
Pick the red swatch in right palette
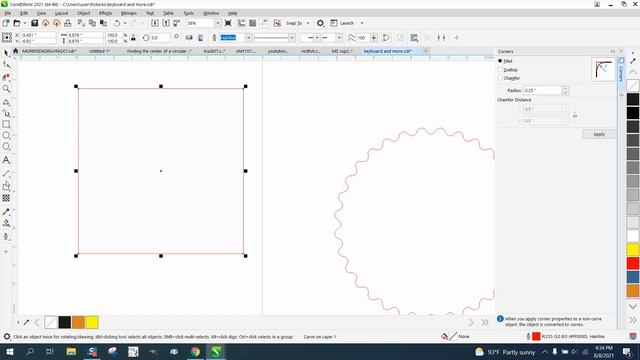point(633,263)
